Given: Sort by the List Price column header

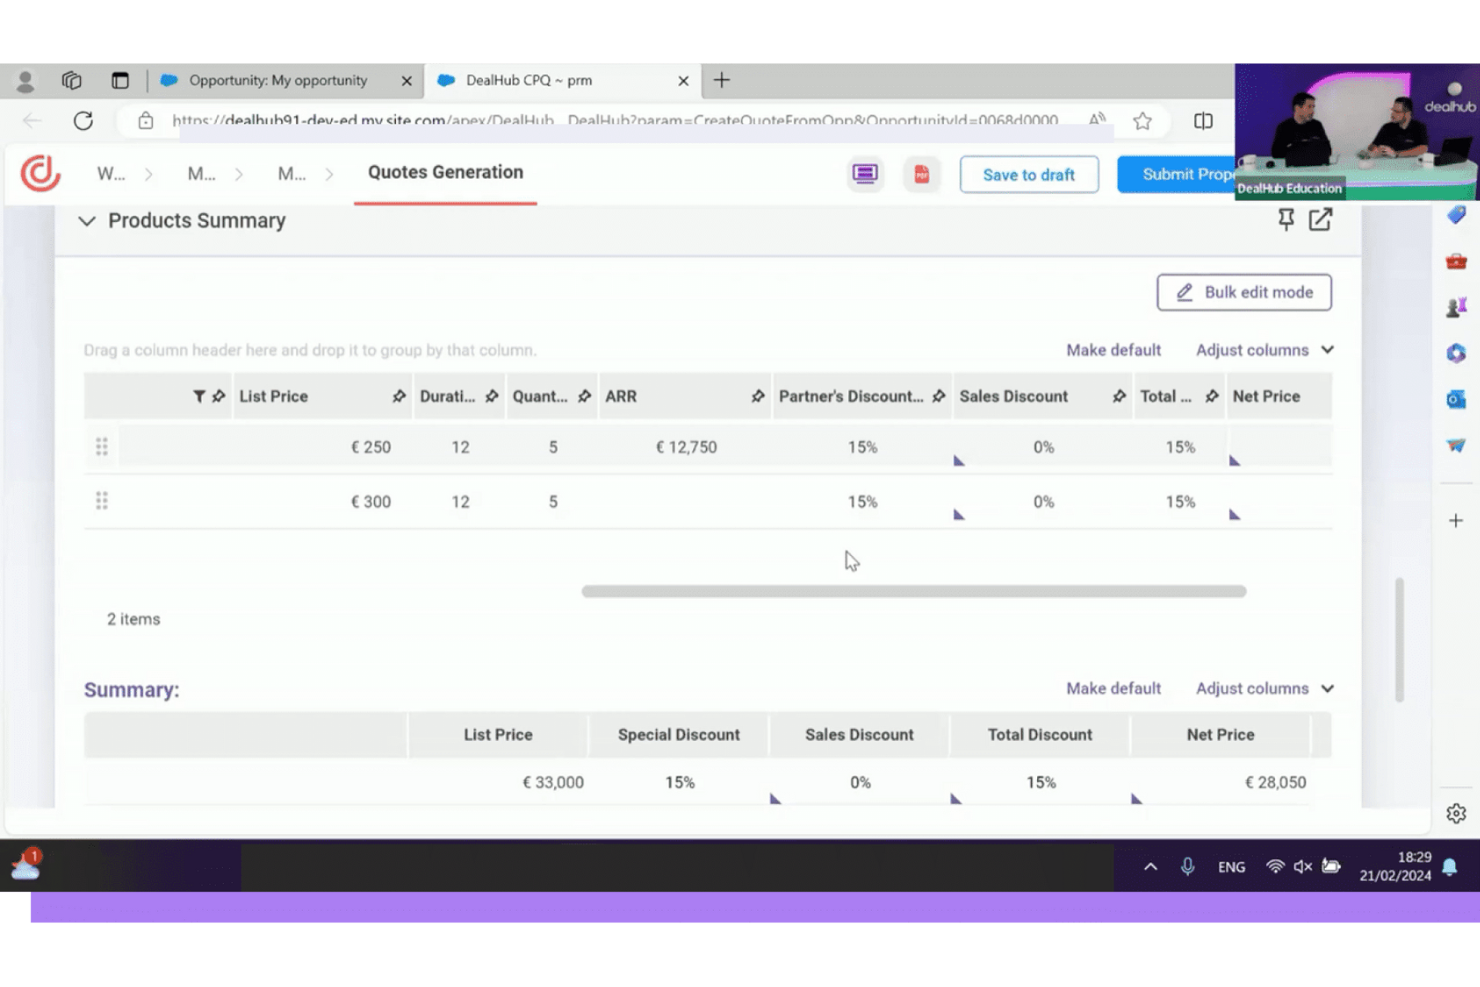Looking at the screenshot, I should 273,397.
